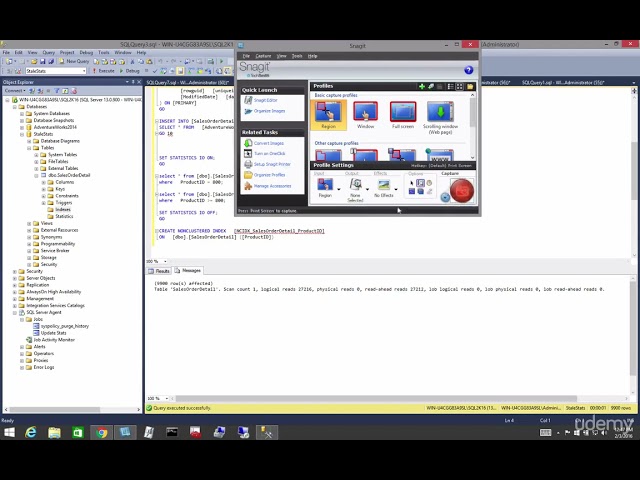Expand the Security node under server
This screenshot has height=480, width=640.
point(15,271)
